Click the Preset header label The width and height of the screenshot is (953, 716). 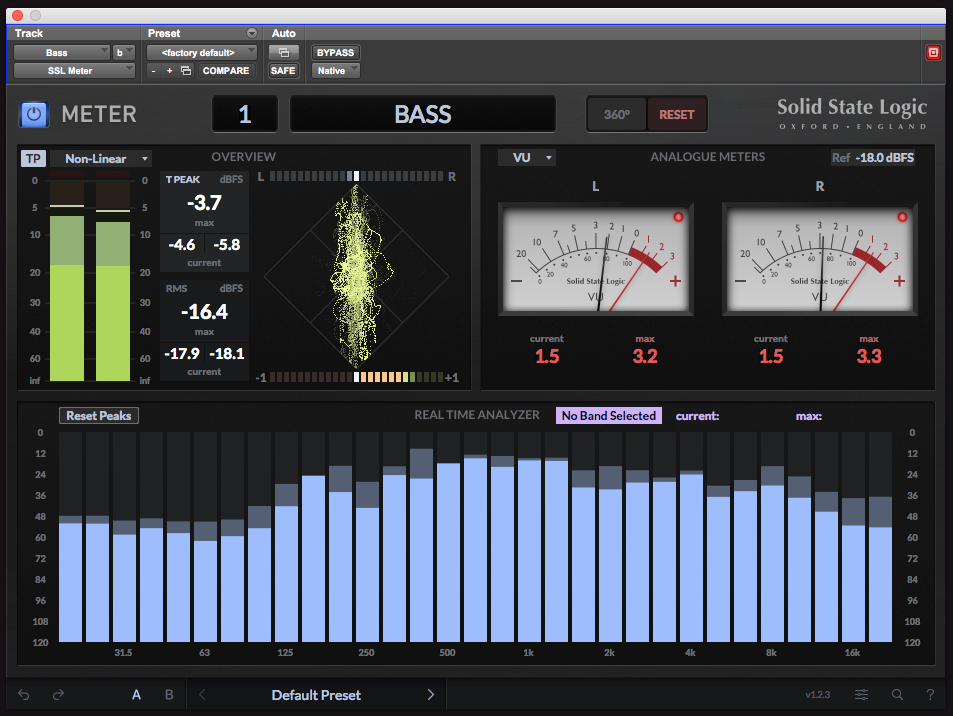click(163, 33)
